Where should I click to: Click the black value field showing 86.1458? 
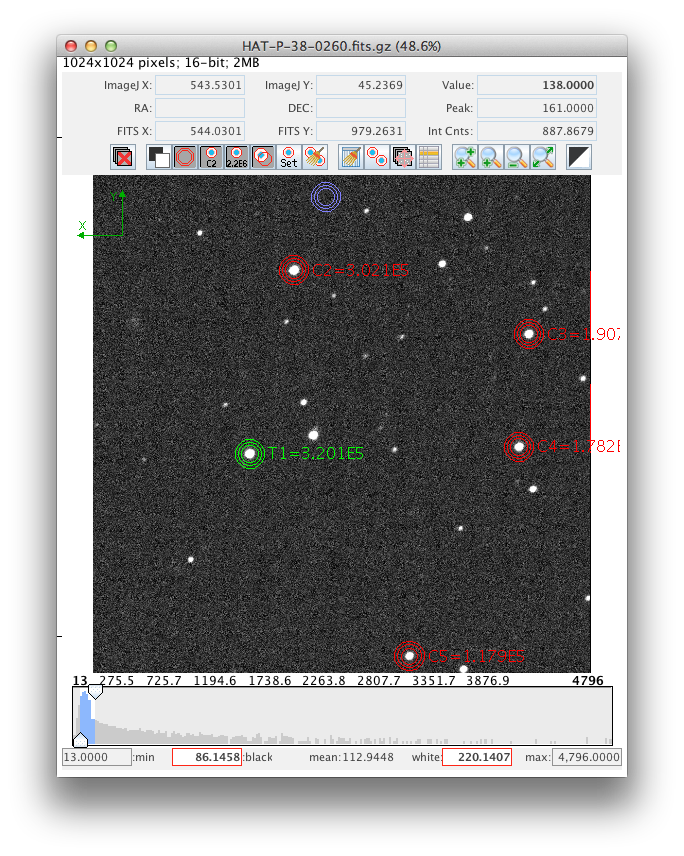[x=207, y=758]
